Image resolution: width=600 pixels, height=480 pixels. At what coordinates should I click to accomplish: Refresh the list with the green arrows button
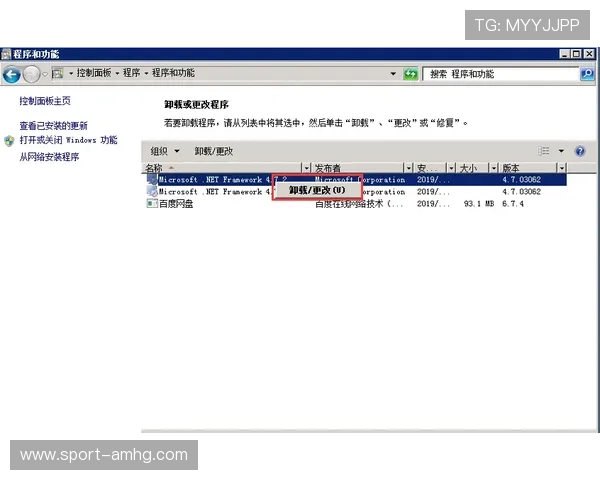click(x=411, y=73)
